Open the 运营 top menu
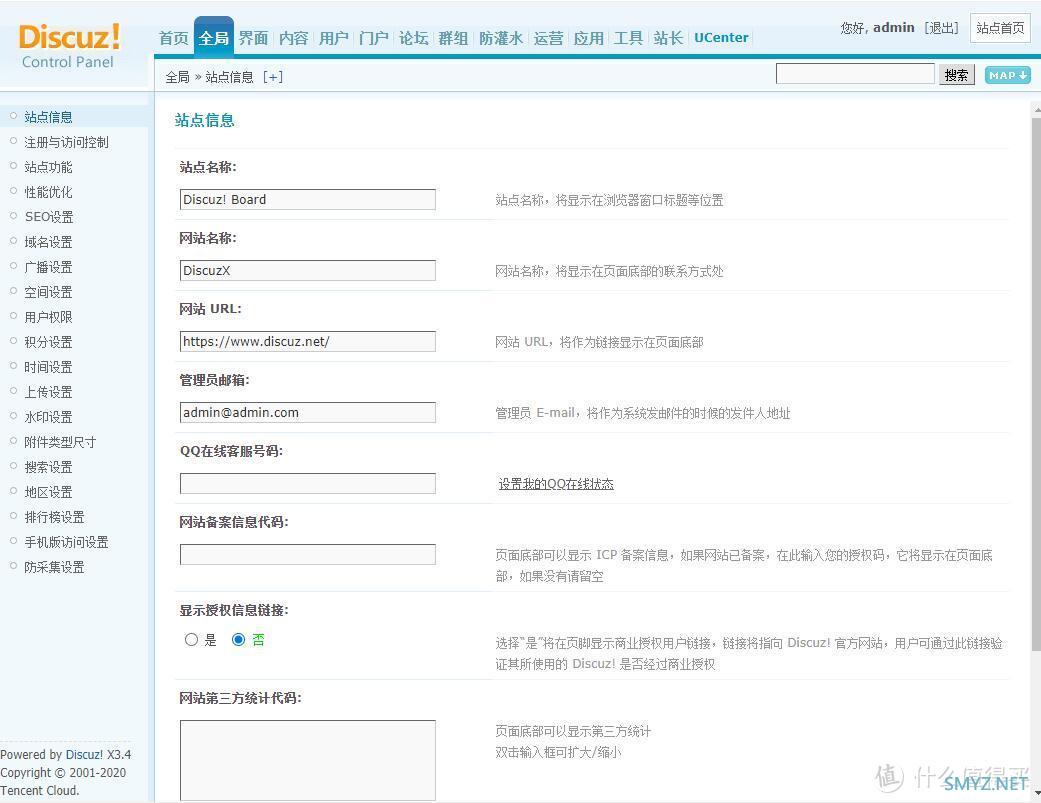 (x=548, y=38)
